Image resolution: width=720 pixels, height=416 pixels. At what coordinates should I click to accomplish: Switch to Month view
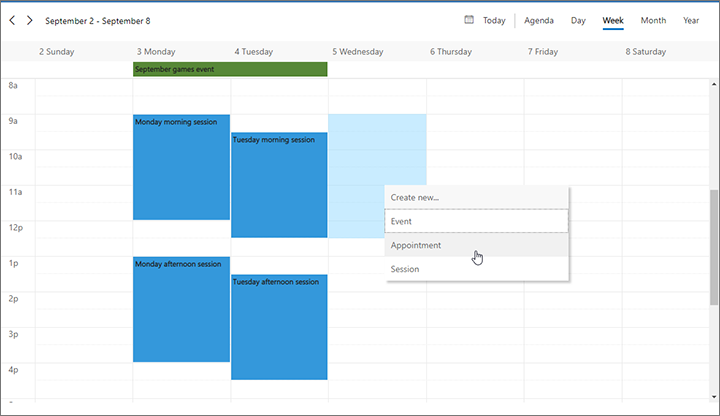(x=653, y=20)
